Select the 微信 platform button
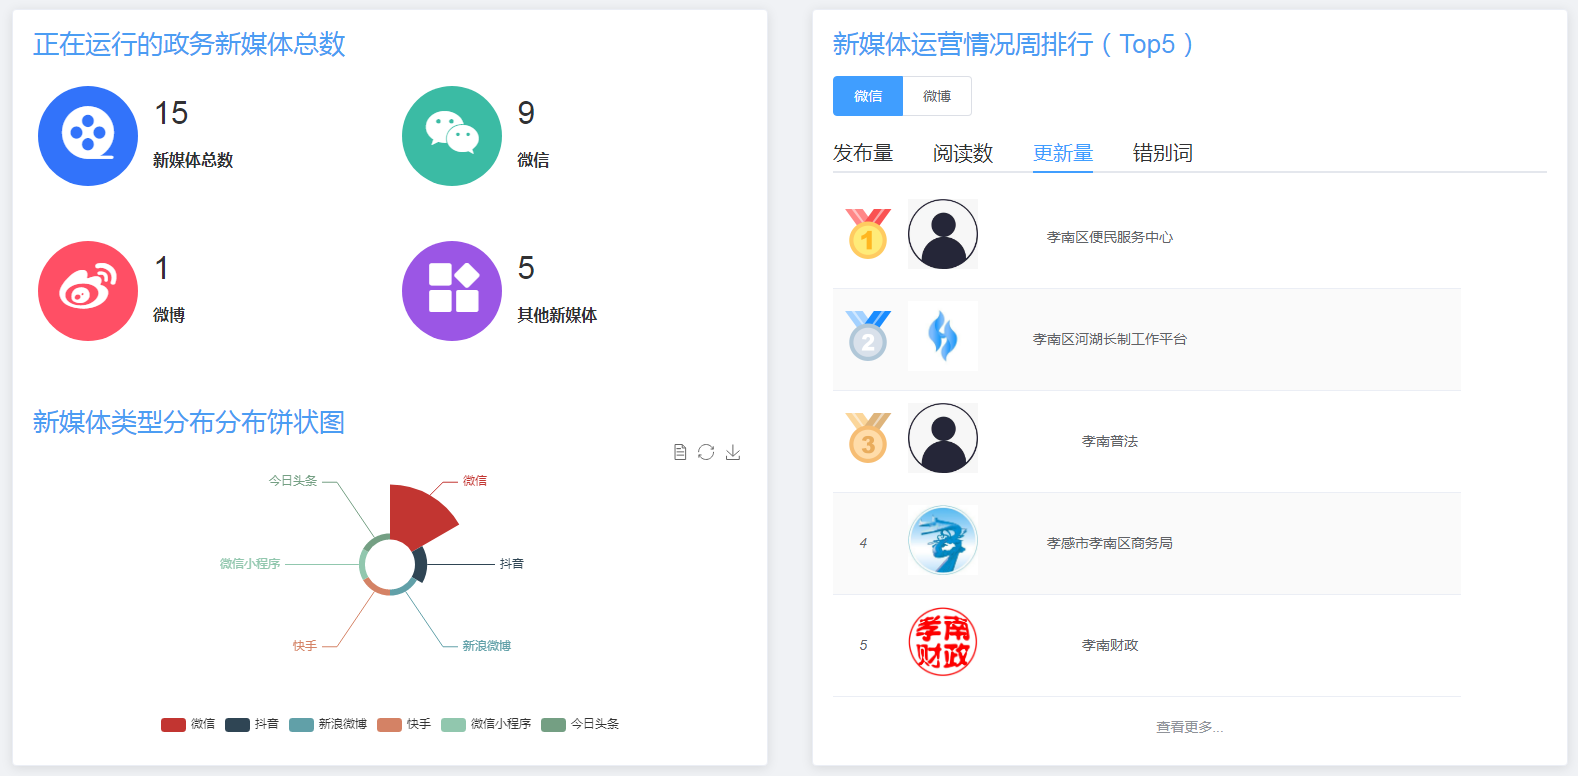Viewport: 1578px width, 776px height. point(868,96)
